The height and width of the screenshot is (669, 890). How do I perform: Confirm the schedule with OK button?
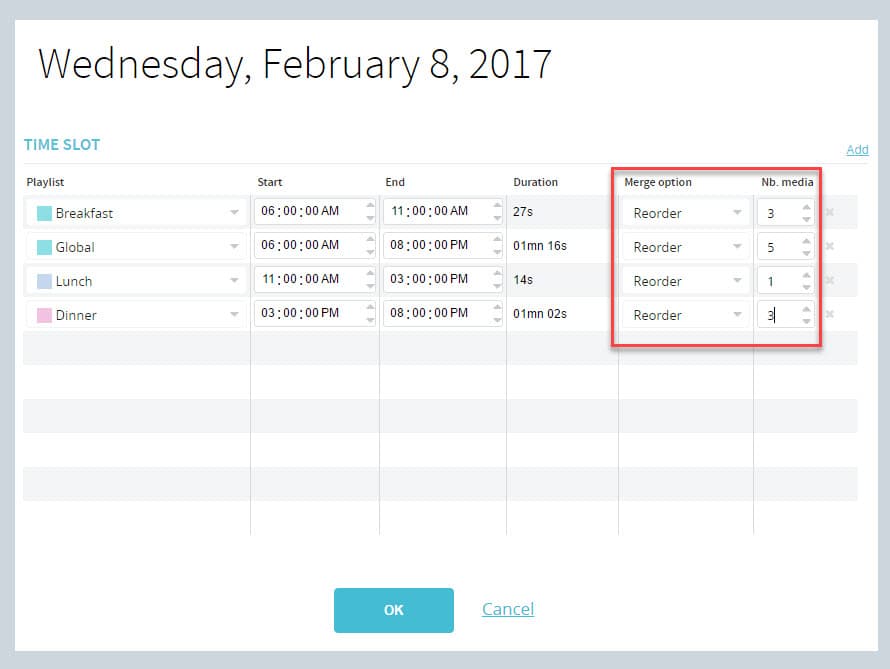pyautogui.click(x=394, y=610)
